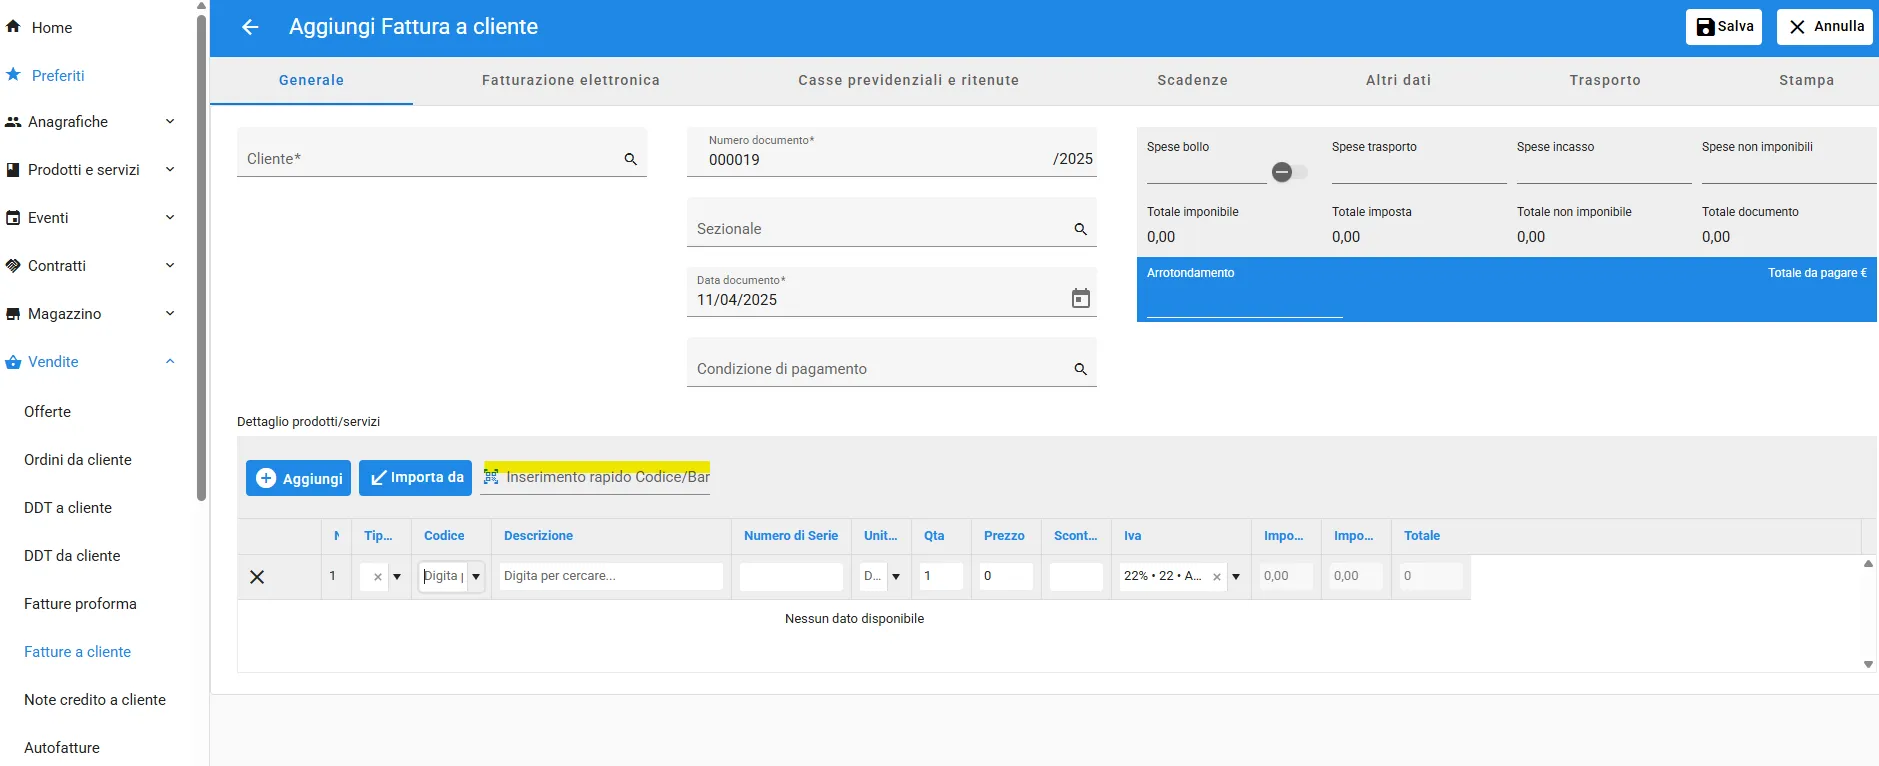This screenshot has width=1879, height=766.
Task: Click the Anagrafiche people icon
Action: click(x=13, y=122)
